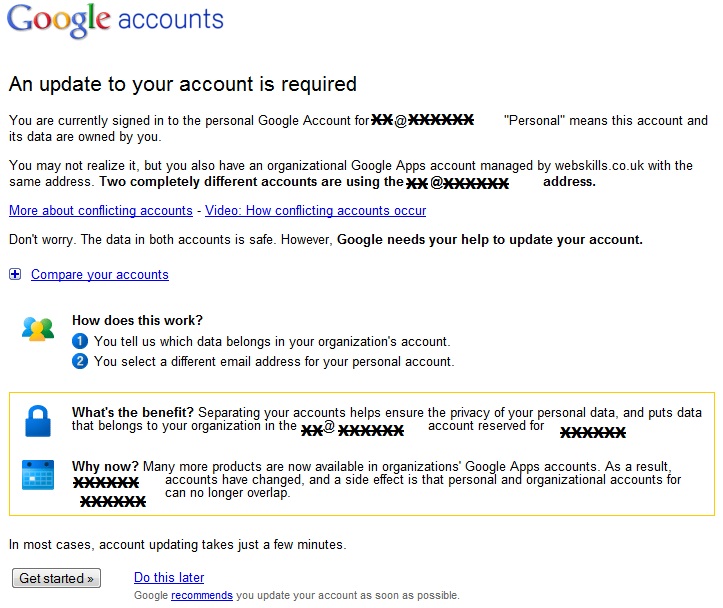723x608 pixels.
Task: Click the redacted email after Google Account for
Action: point(422,120)
